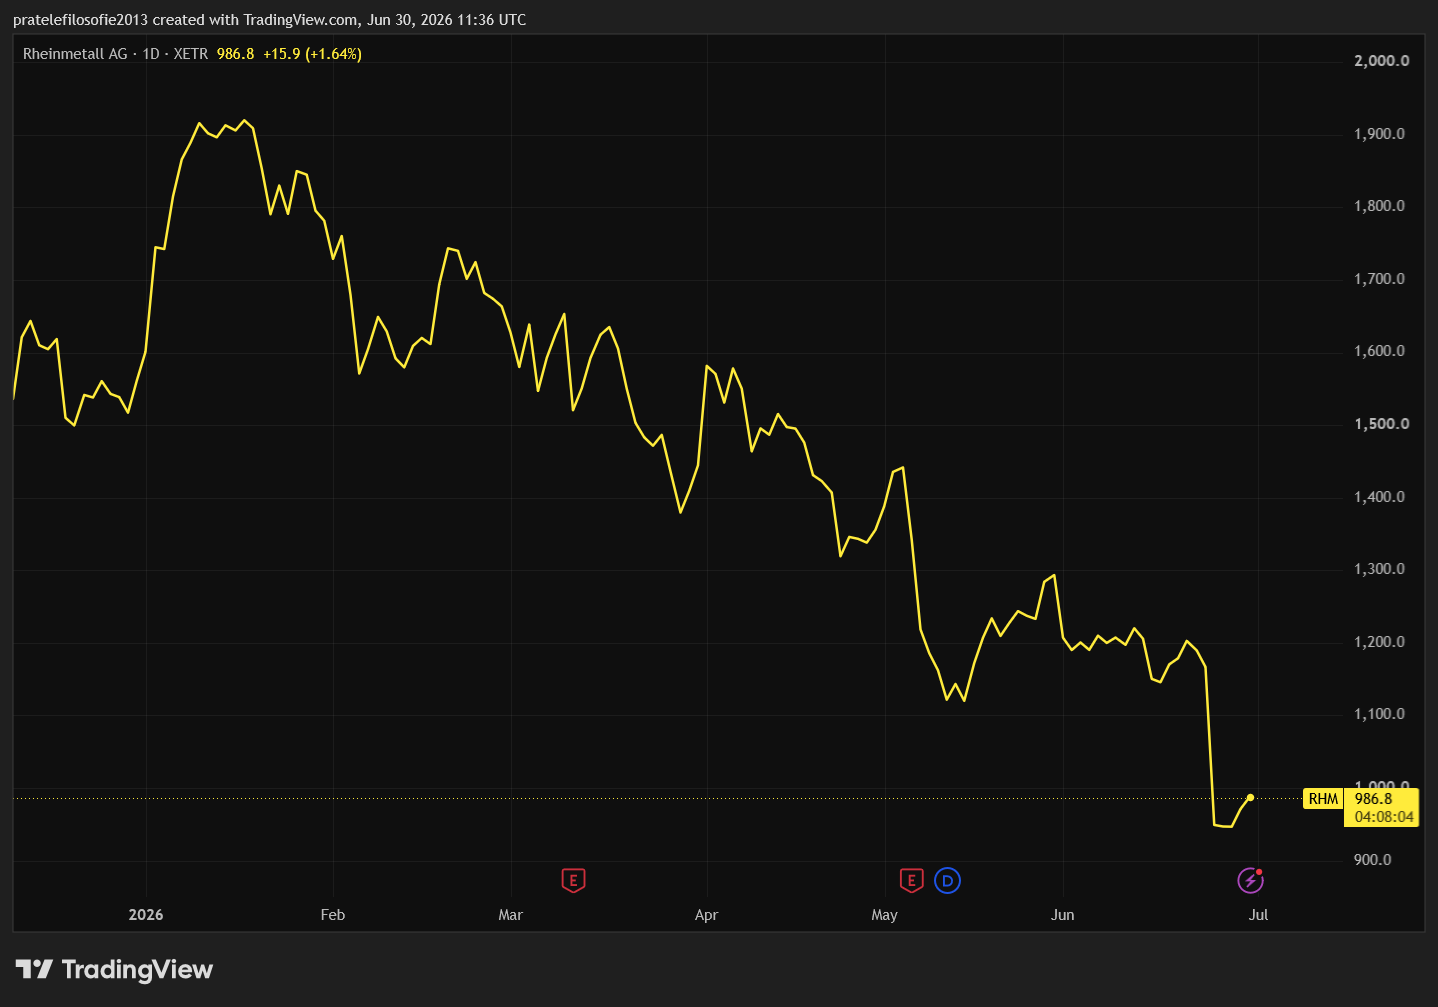Click the TradingView logo

[115, 969]
